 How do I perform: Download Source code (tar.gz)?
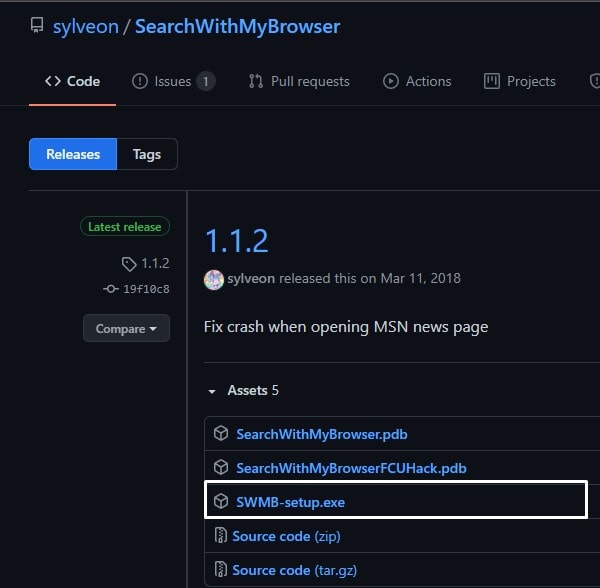(295, 570)
